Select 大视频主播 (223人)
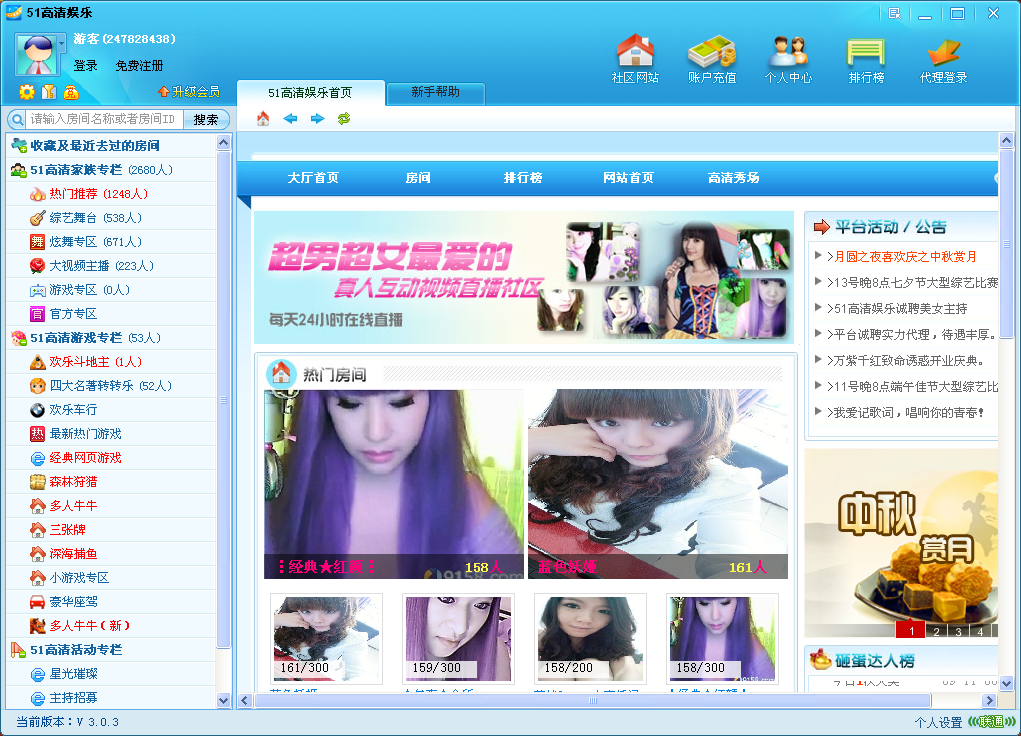This screenshot has width=1021, height=736. [x=111, y=266]
